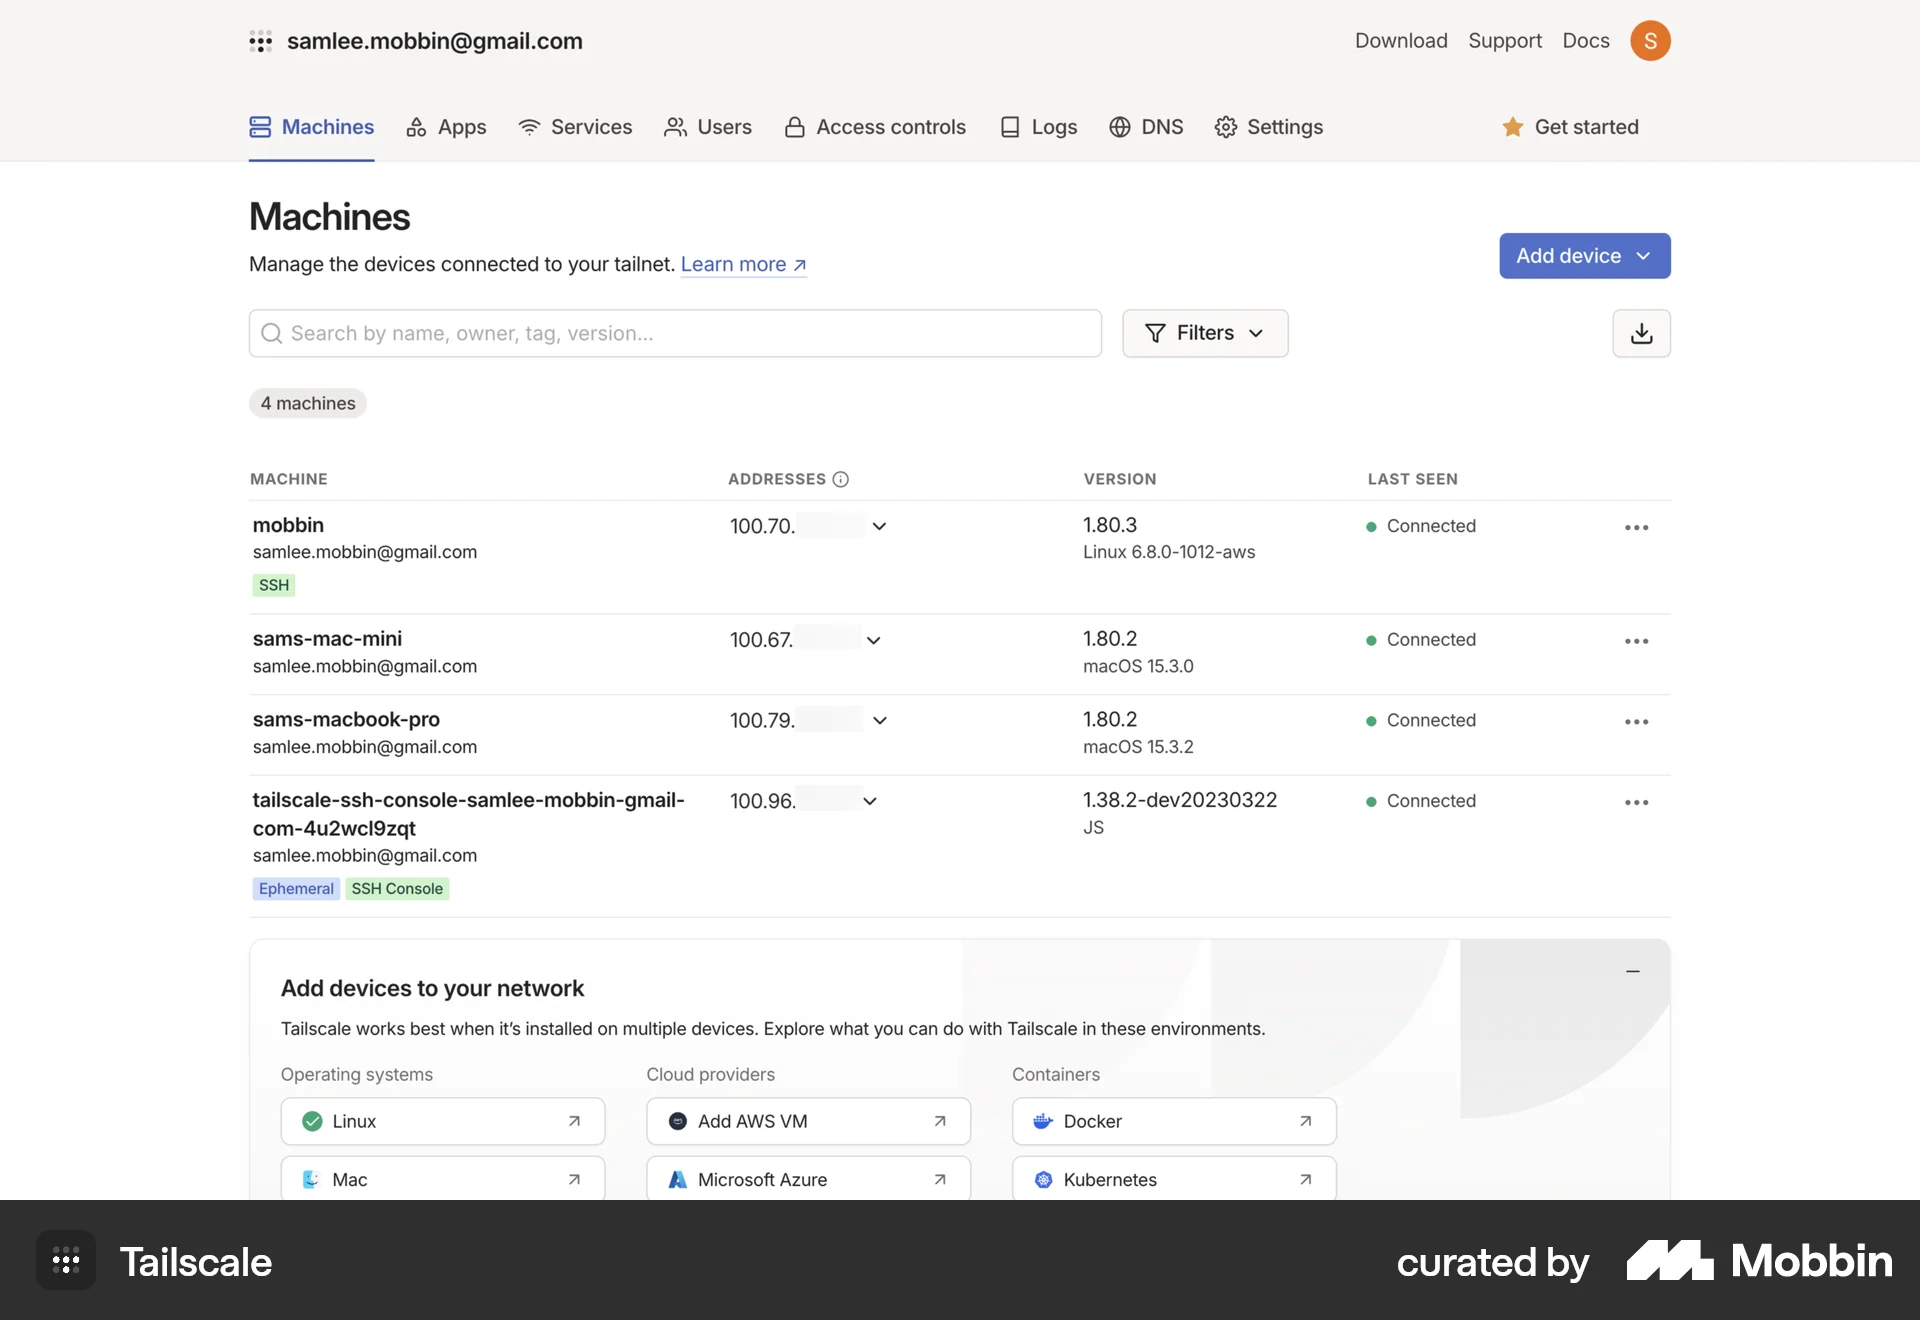Open the Users section icon
The width and height of the screenshot is (1920, 1320).
[676, 127]
